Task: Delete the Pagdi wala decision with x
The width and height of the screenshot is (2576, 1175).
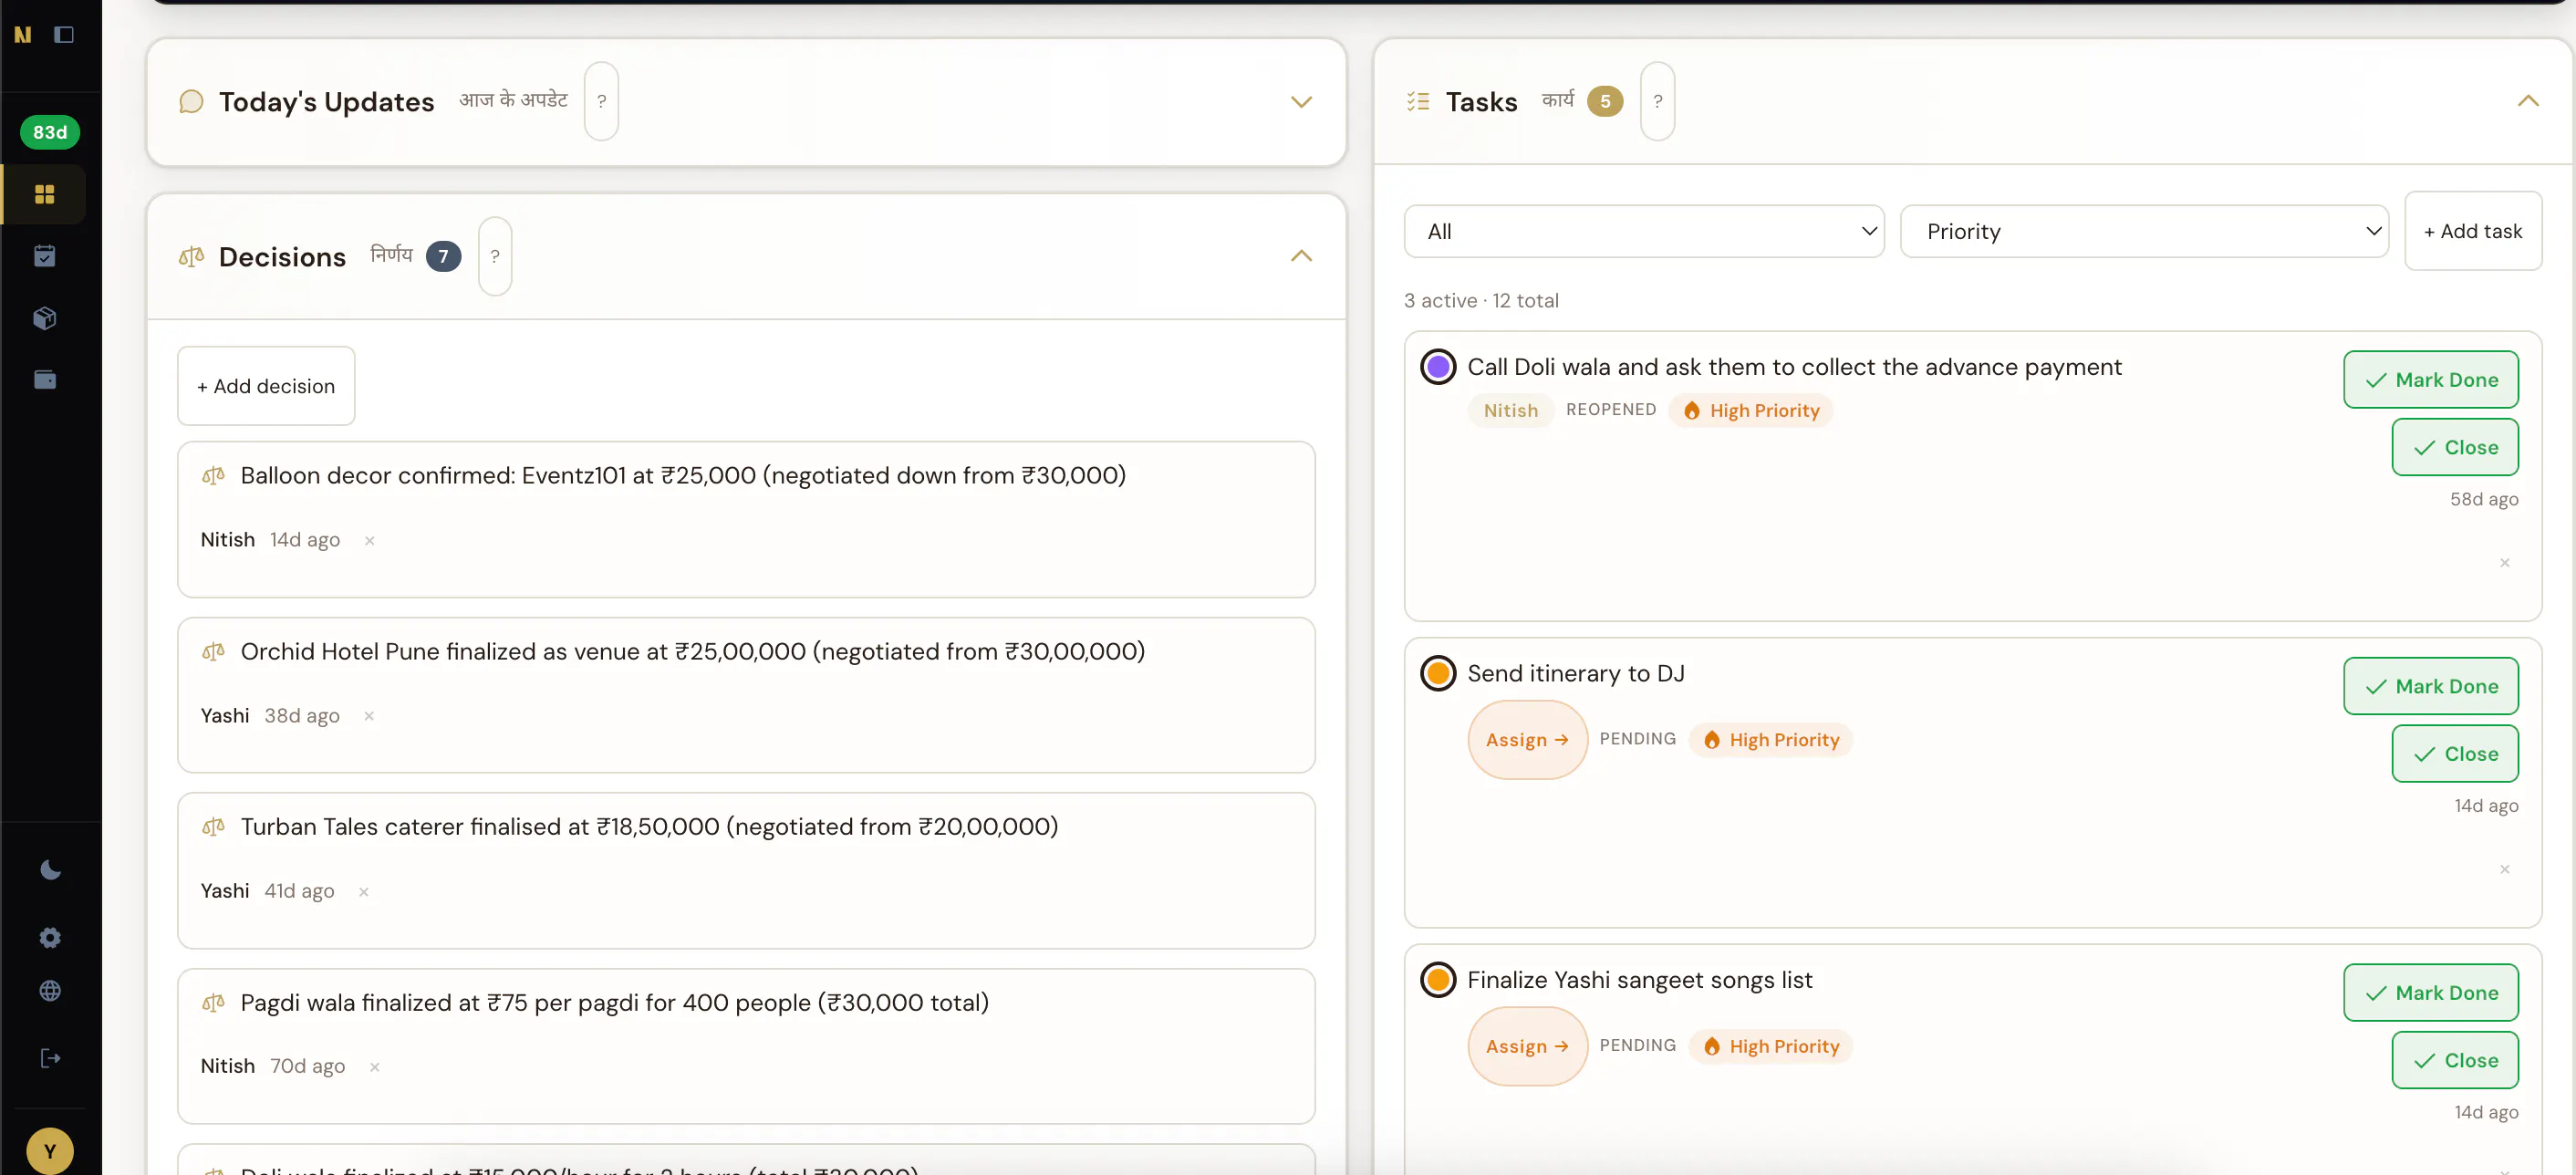Action: (375, 1067)
